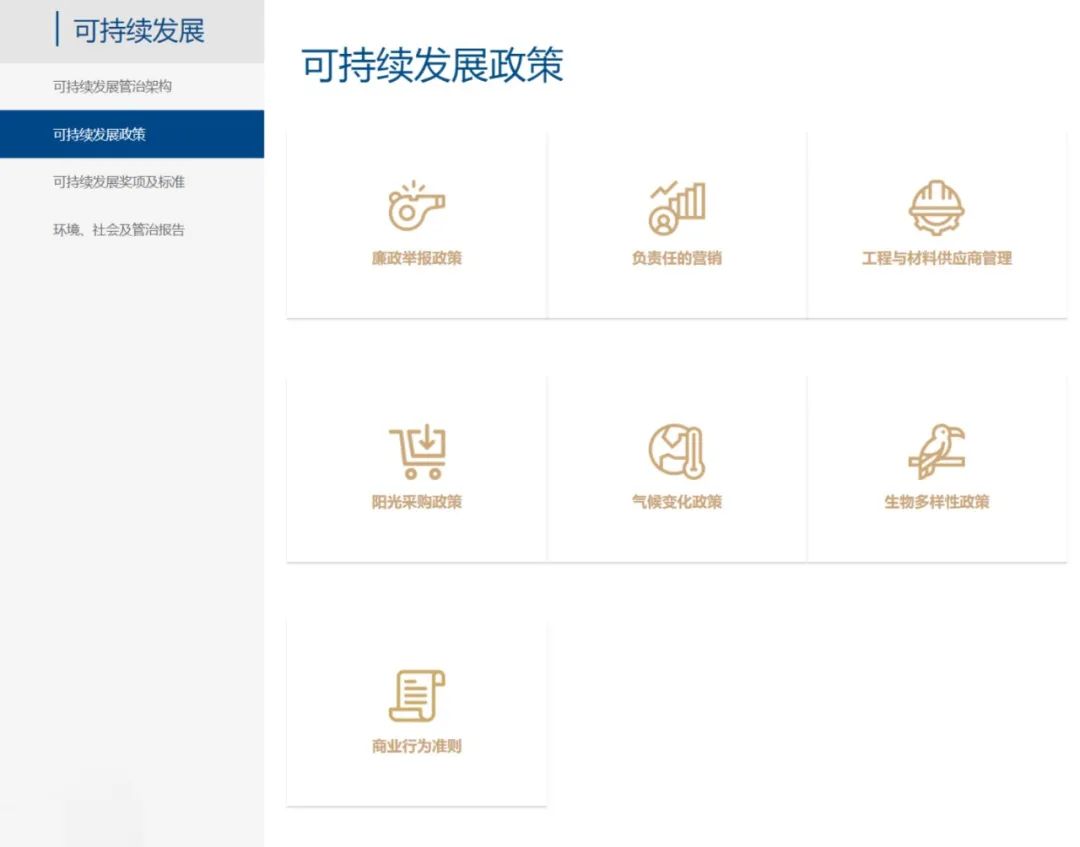The image size is (1080, 847).
Task: Select the 气候变化政策 label
Action: [x=677, y=502]
